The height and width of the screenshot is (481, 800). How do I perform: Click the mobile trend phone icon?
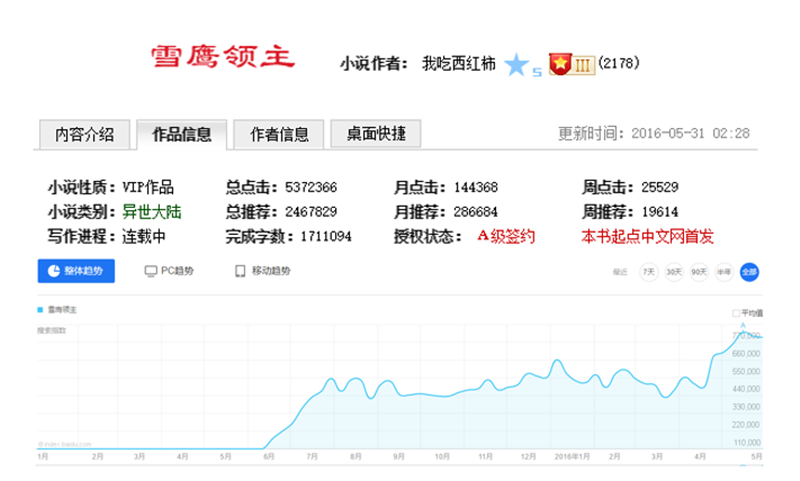[x=240, y=271]
